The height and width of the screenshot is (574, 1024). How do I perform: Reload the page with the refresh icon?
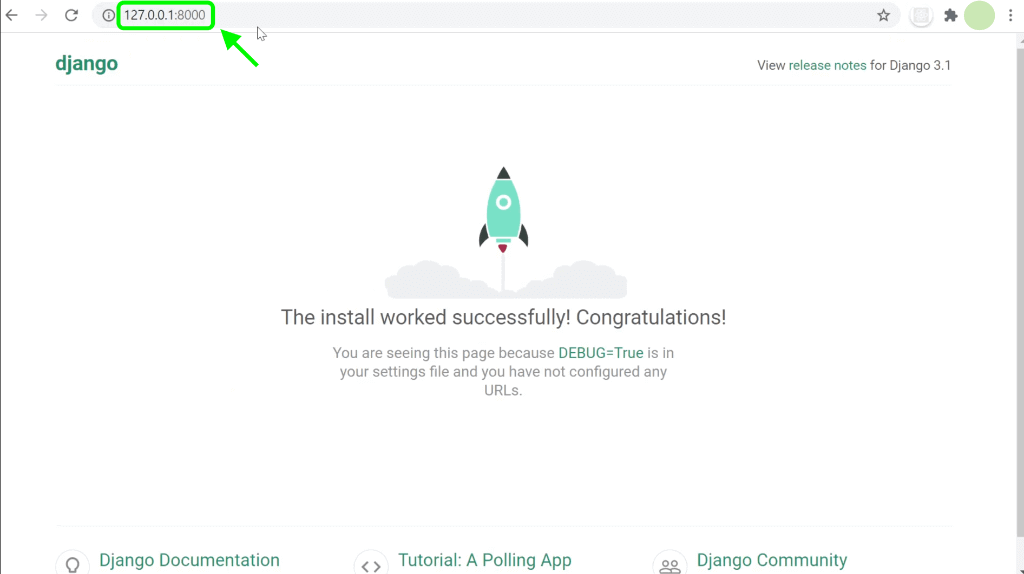point(71,15)
